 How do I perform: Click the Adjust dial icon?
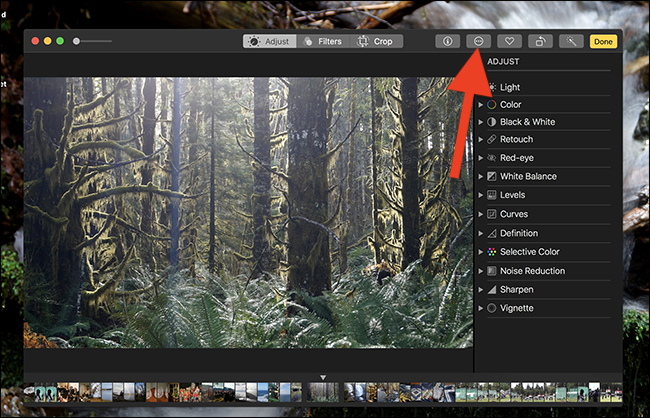pos(254,41)
